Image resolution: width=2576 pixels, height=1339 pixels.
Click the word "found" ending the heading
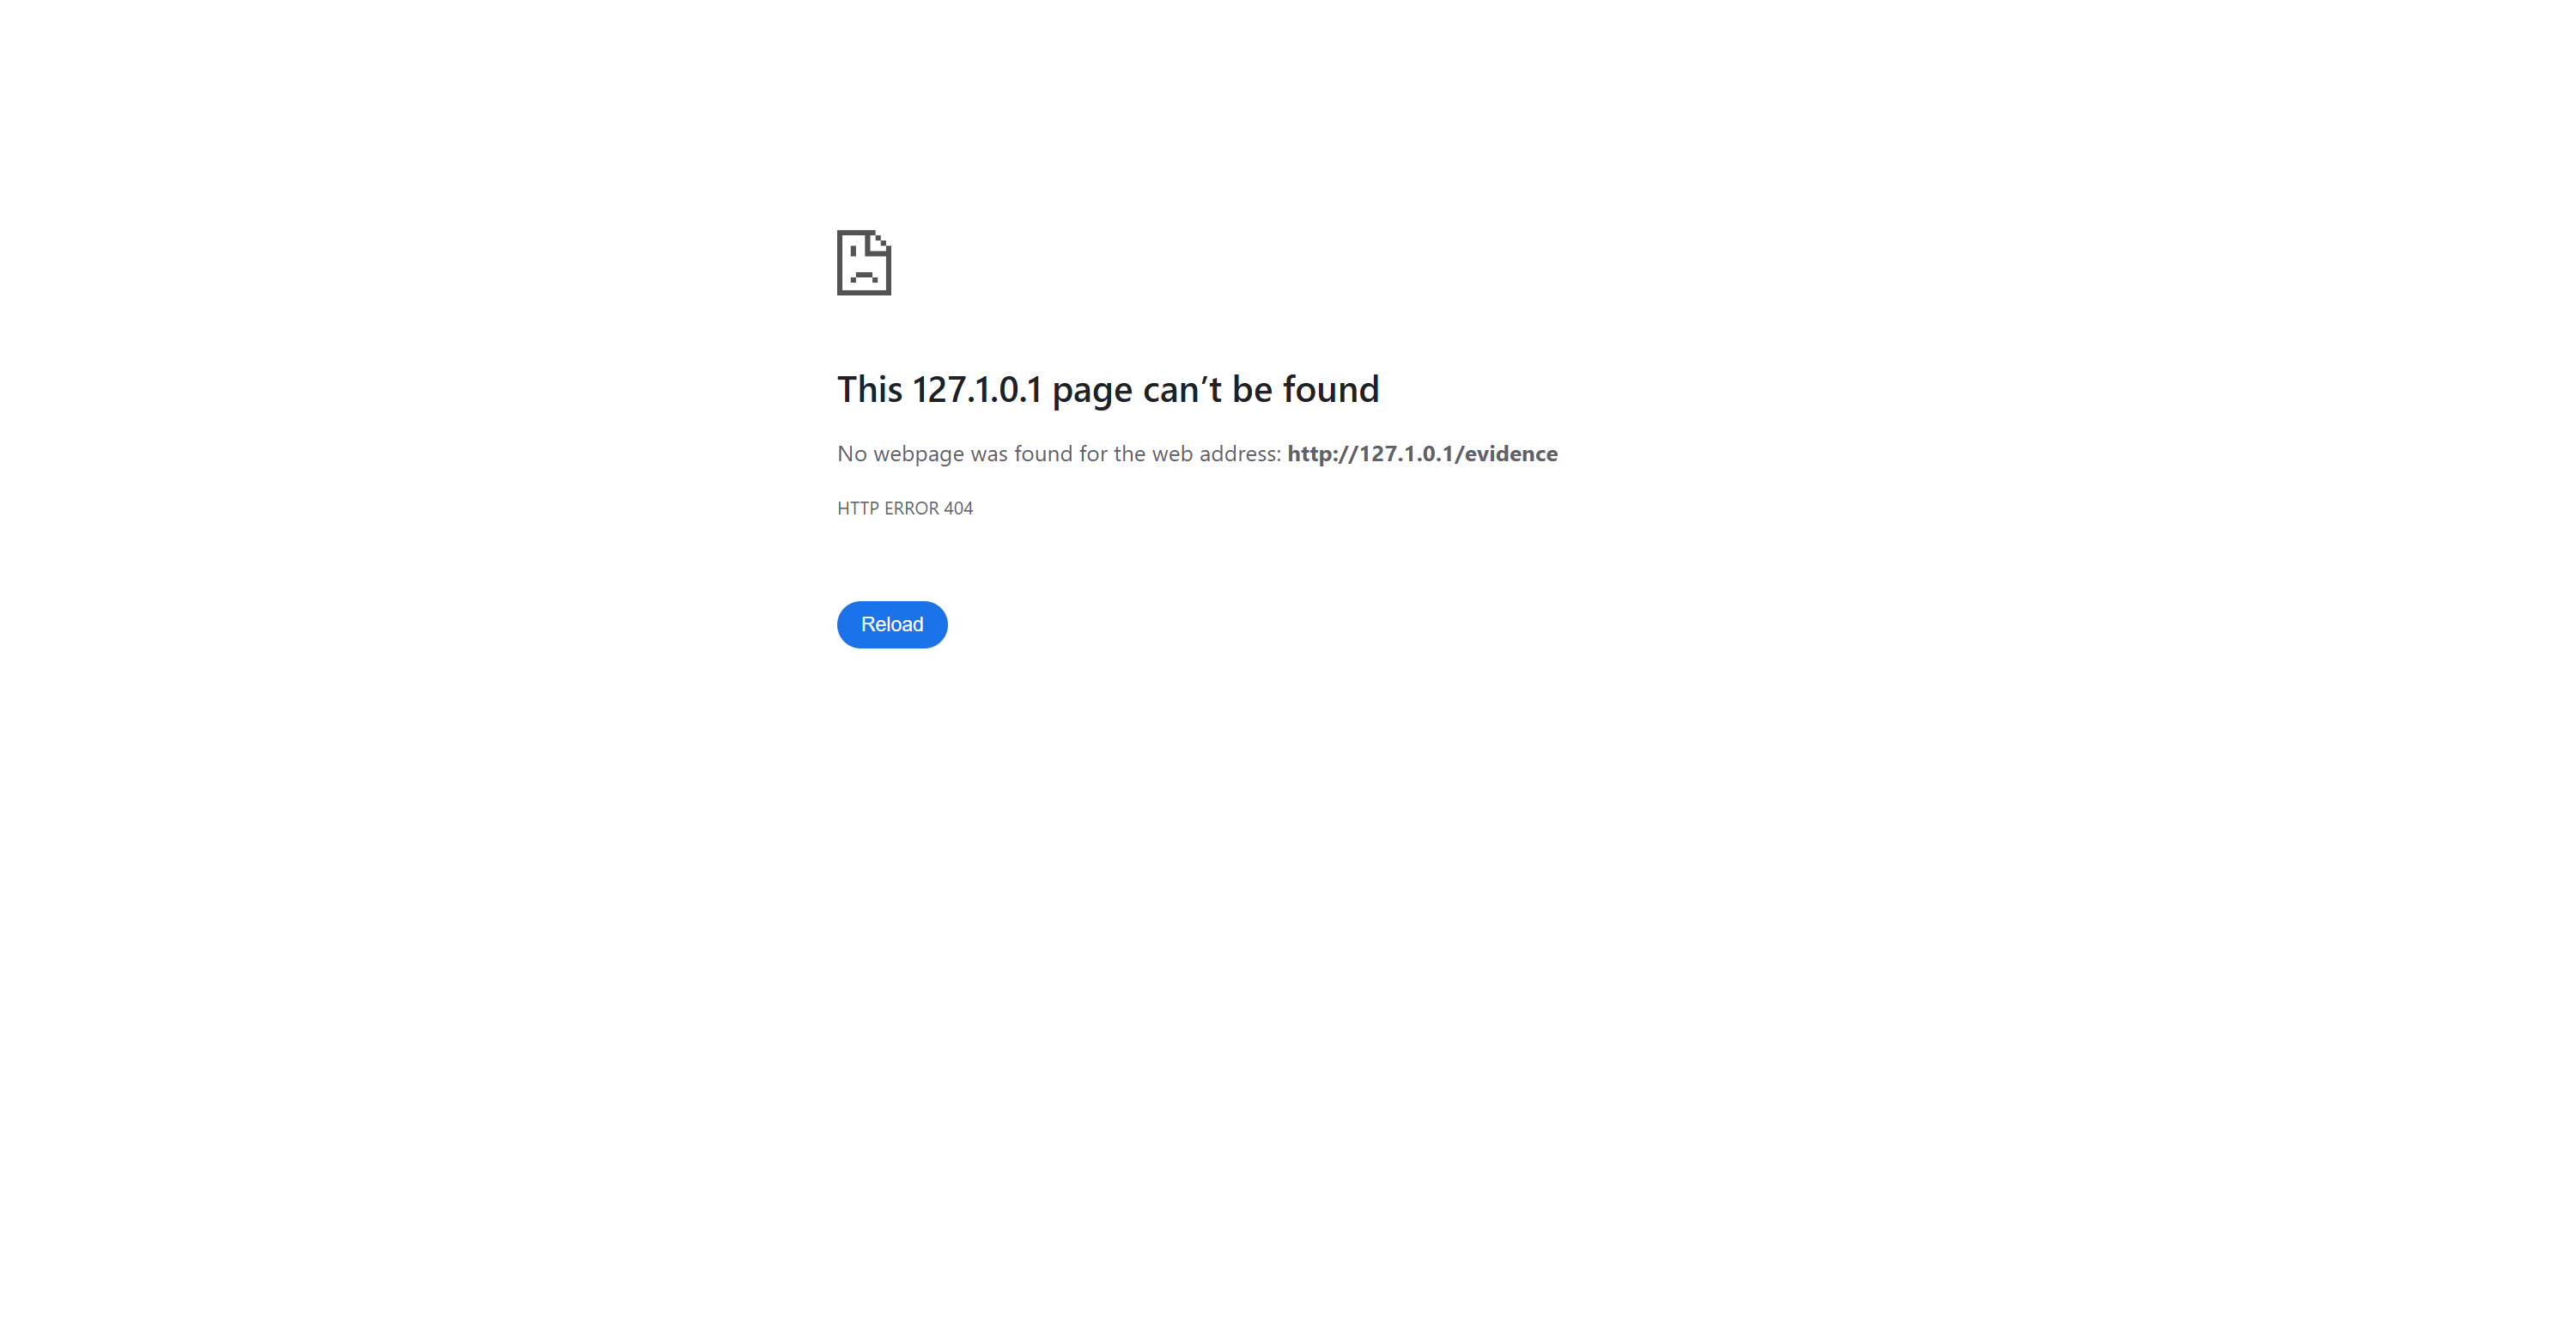[1331, 390]
